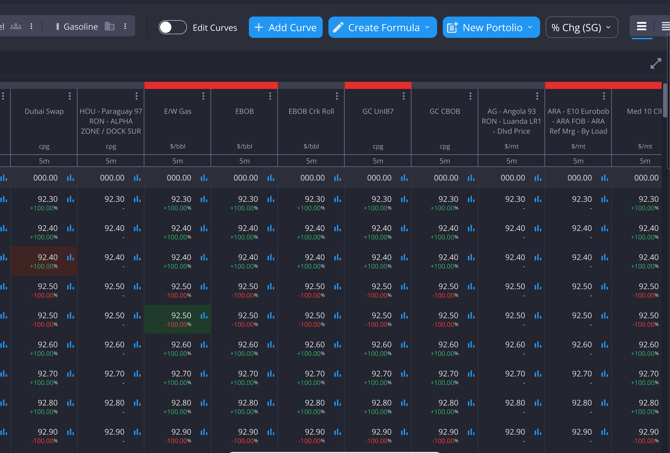Open E/W Gas column options menu
Image resolution: width=670 pixels, height=453 pixels.
(203, 96)
